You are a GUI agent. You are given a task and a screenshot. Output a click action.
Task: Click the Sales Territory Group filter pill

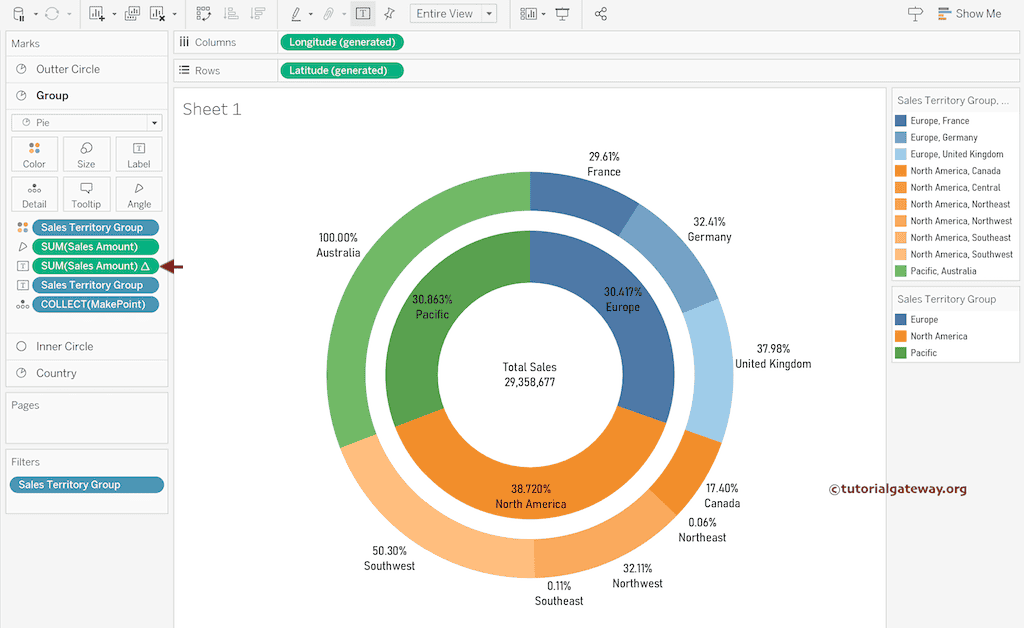tap(86, 484)
